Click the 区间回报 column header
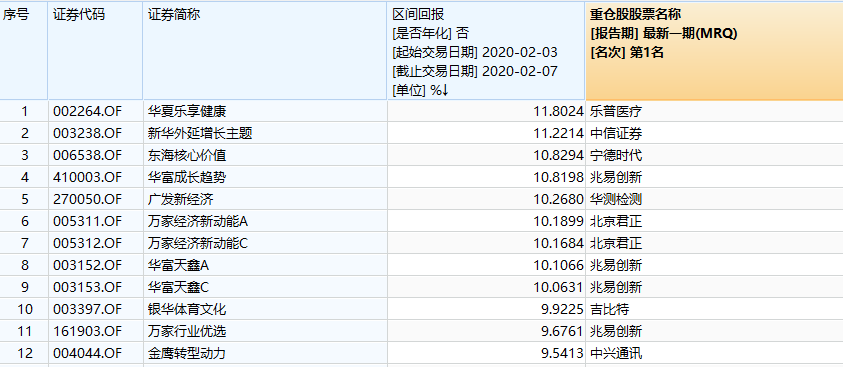Viewport: 843px width, 367px height. coord(486,51)
